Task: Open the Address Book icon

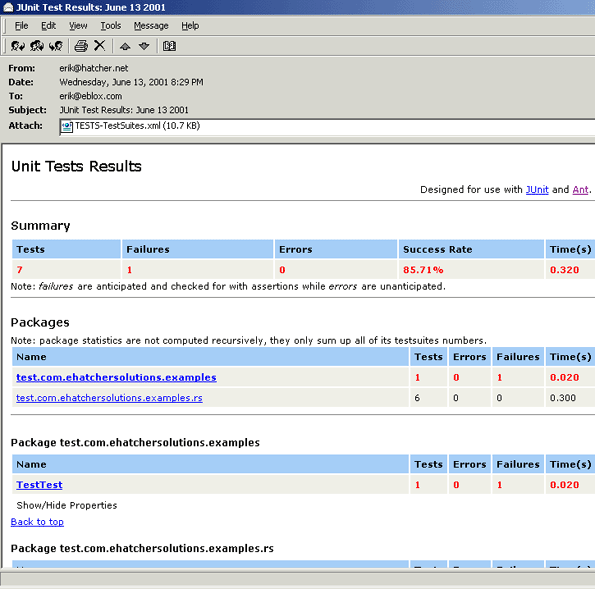Action: tap(169, 46)
